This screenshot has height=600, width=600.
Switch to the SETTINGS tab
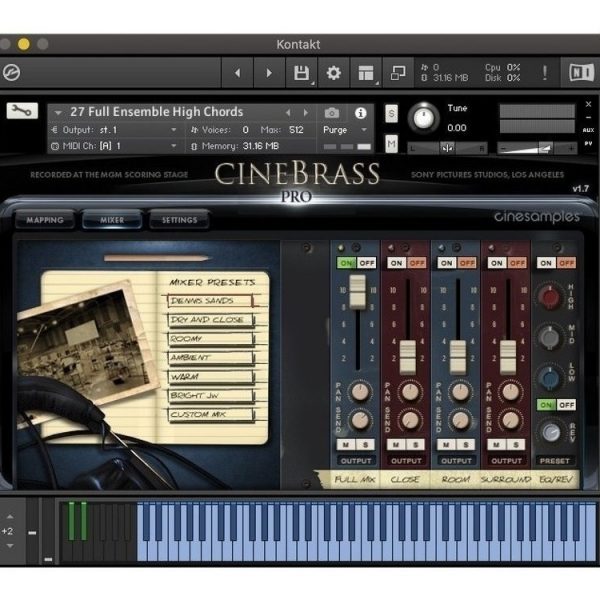click(x=179, y=220)
